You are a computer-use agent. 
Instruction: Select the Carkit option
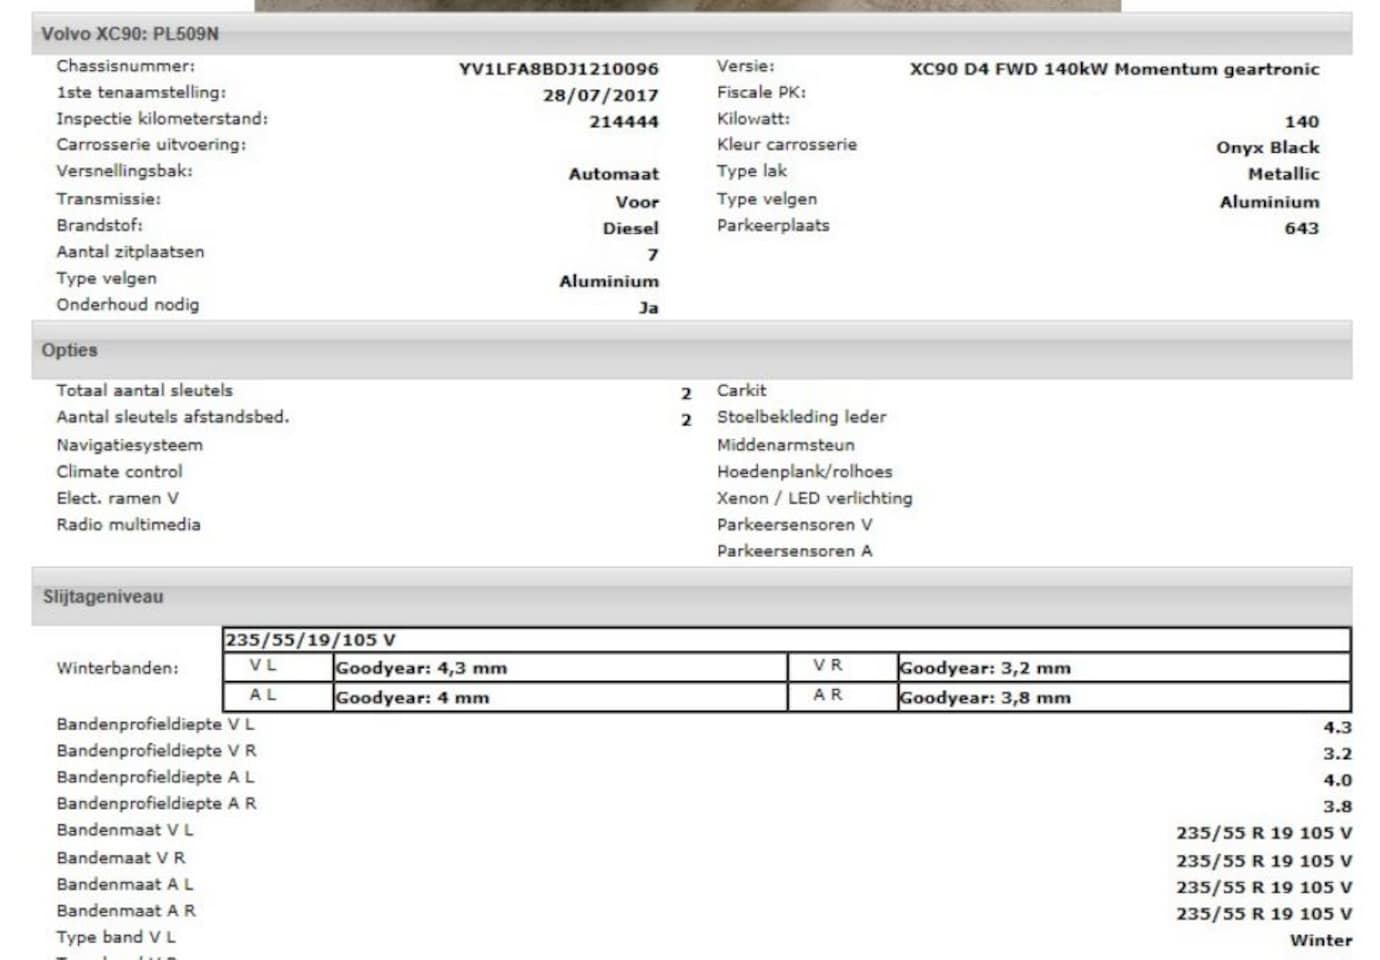pyautogui.click(x=741, y=390)
